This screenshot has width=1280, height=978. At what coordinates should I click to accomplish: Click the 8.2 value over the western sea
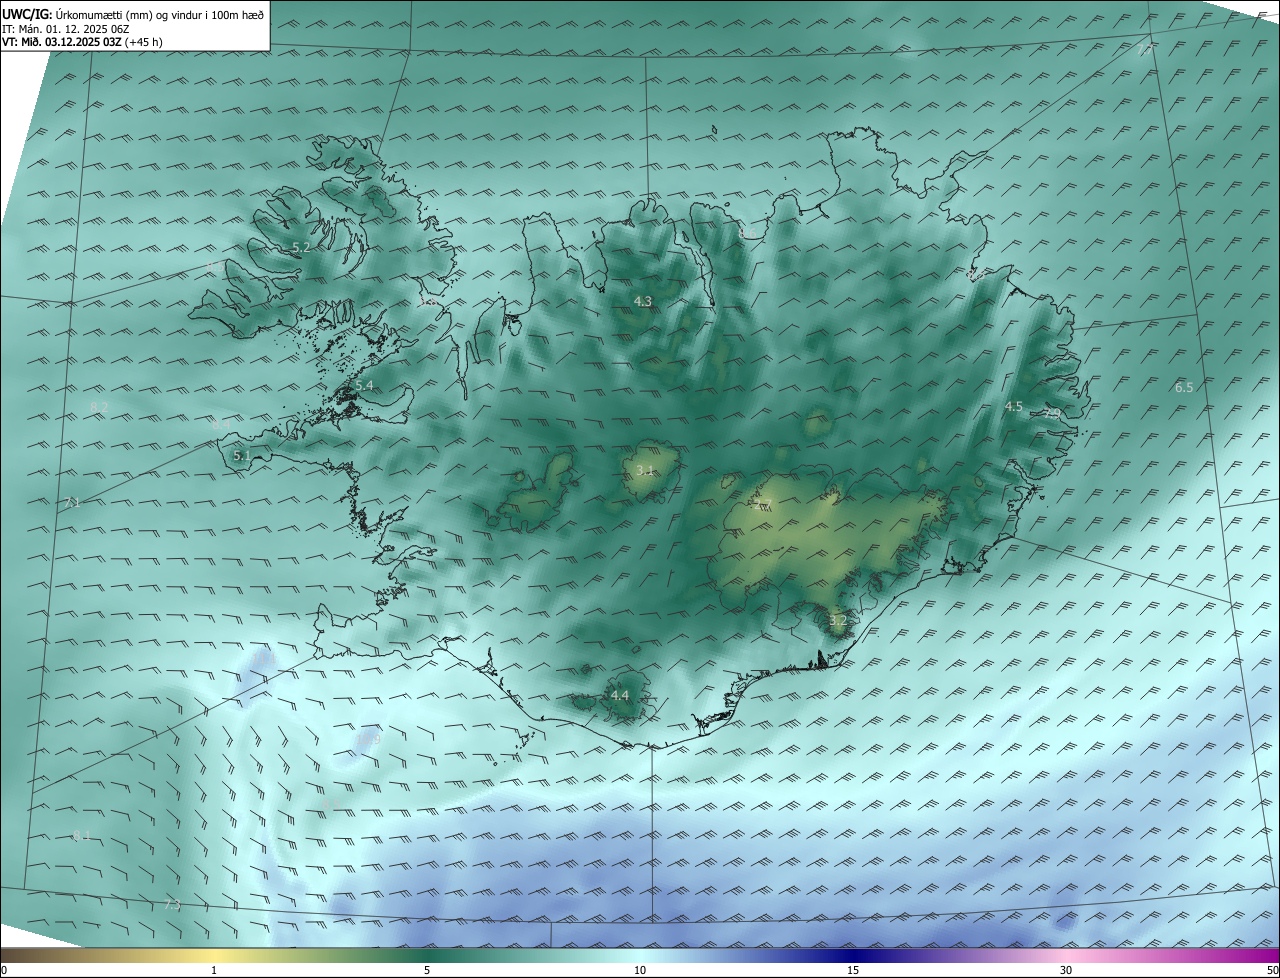click(99, 406)
